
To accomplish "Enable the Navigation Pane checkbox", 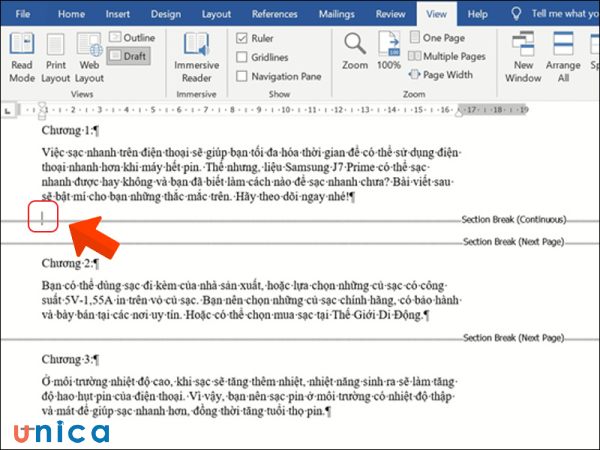I will tap(243, 76).
